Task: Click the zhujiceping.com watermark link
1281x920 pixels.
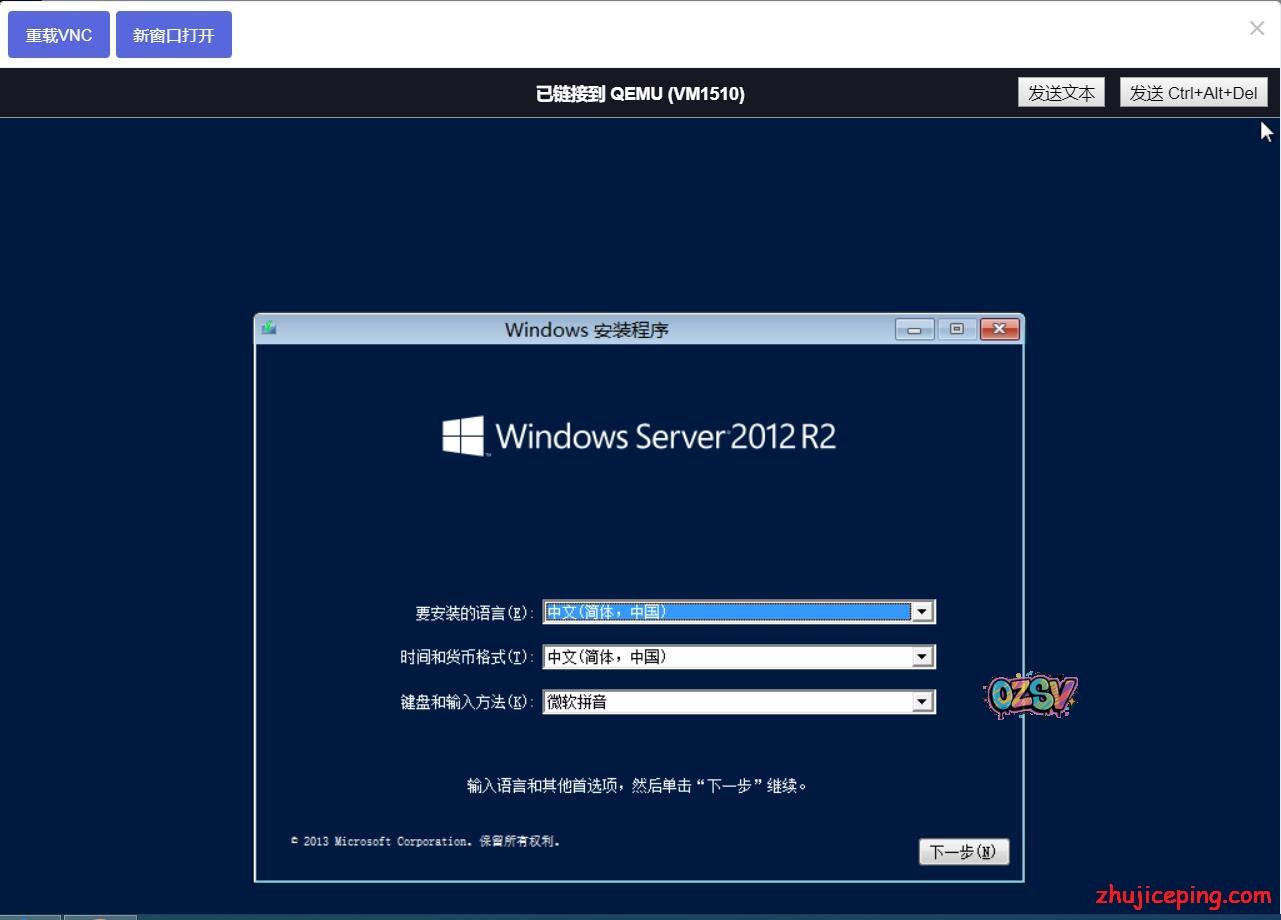Action: (x=1182, y=895)
